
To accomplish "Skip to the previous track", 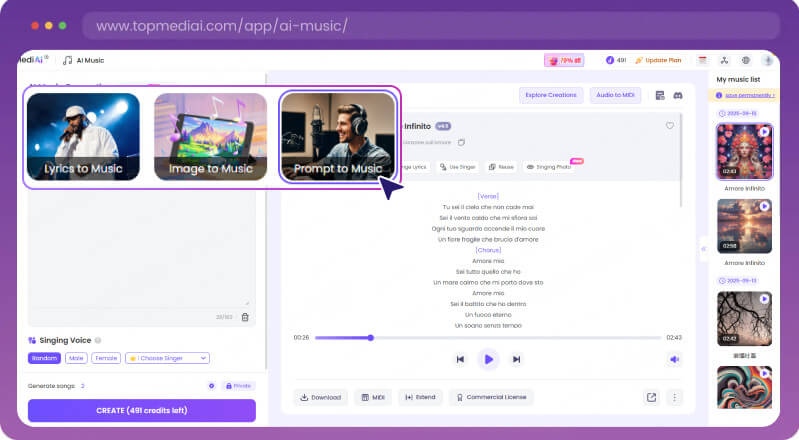I will click(x=460, y=359).
